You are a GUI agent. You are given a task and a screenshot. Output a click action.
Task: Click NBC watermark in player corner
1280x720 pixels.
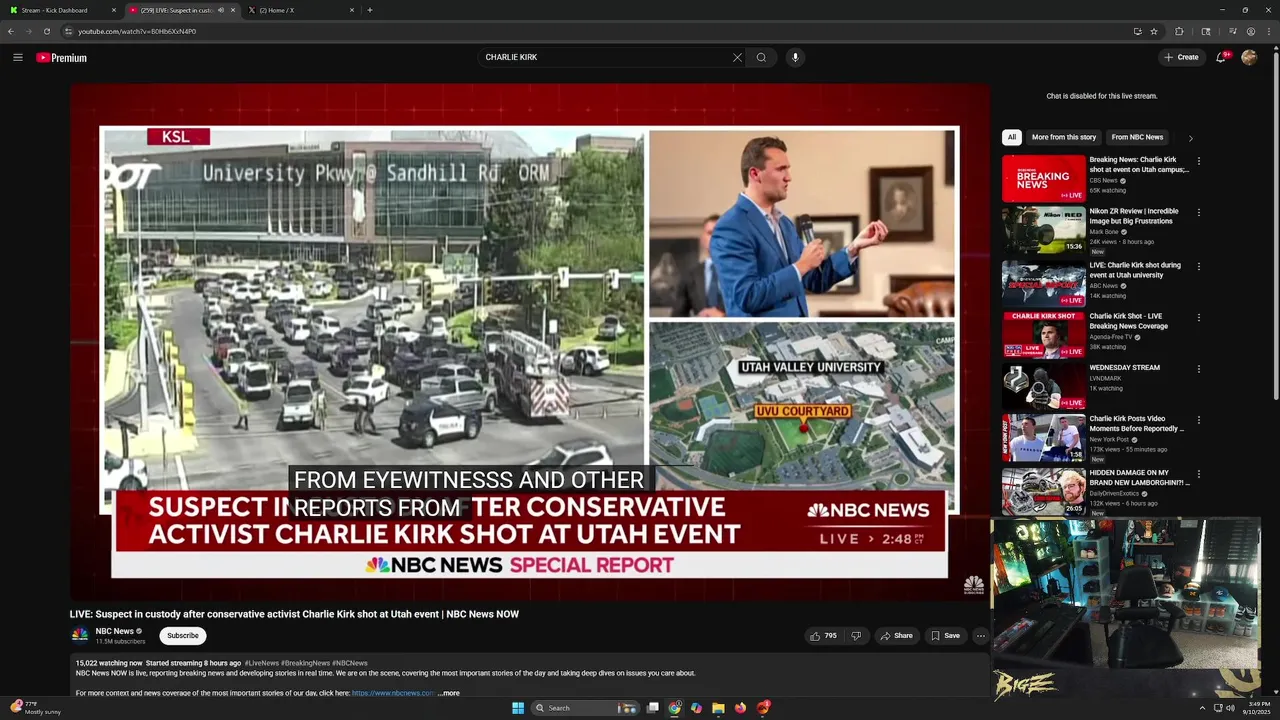click(973, 584)
